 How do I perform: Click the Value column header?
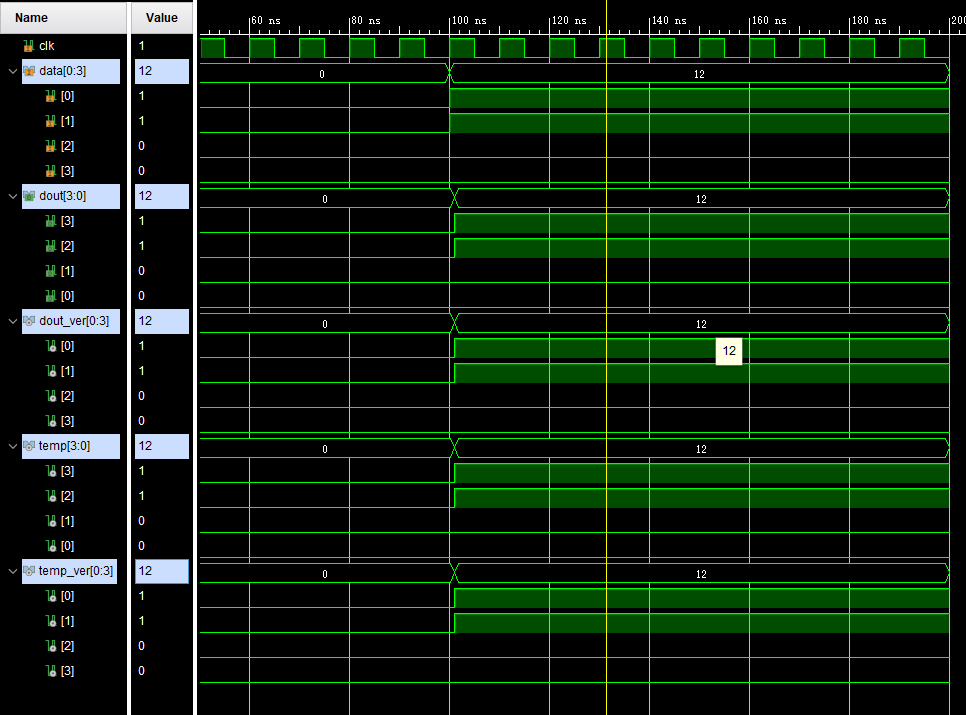click(x=161, y=18)
